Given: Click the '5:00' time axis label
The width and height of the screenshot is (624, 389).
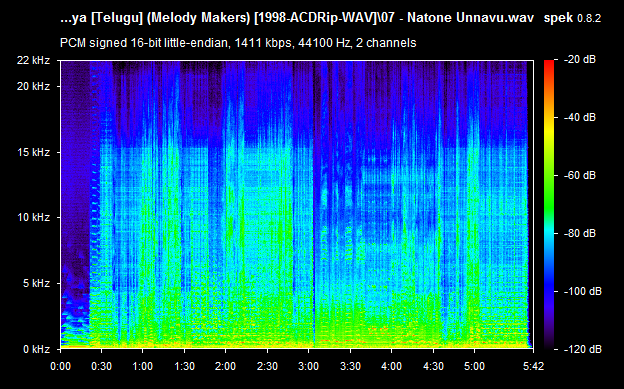Looking at the screenshot, I should [x=474, y=366].
